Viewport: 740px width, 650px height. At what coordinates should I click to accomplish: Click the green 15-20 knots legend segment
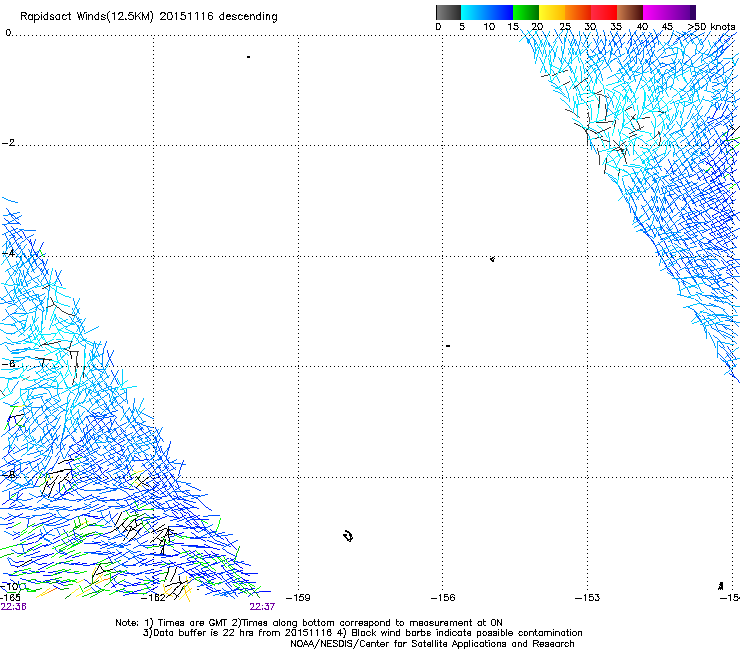(x=526, y=12)
